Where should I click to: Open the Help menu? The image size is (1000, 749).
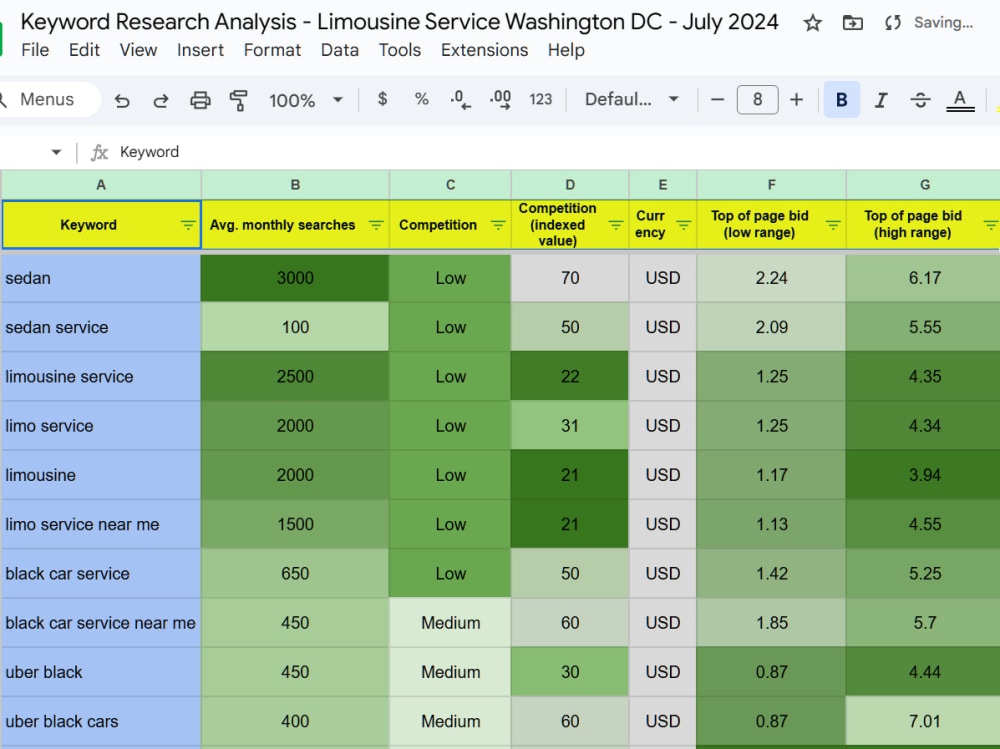pos(566,50)
